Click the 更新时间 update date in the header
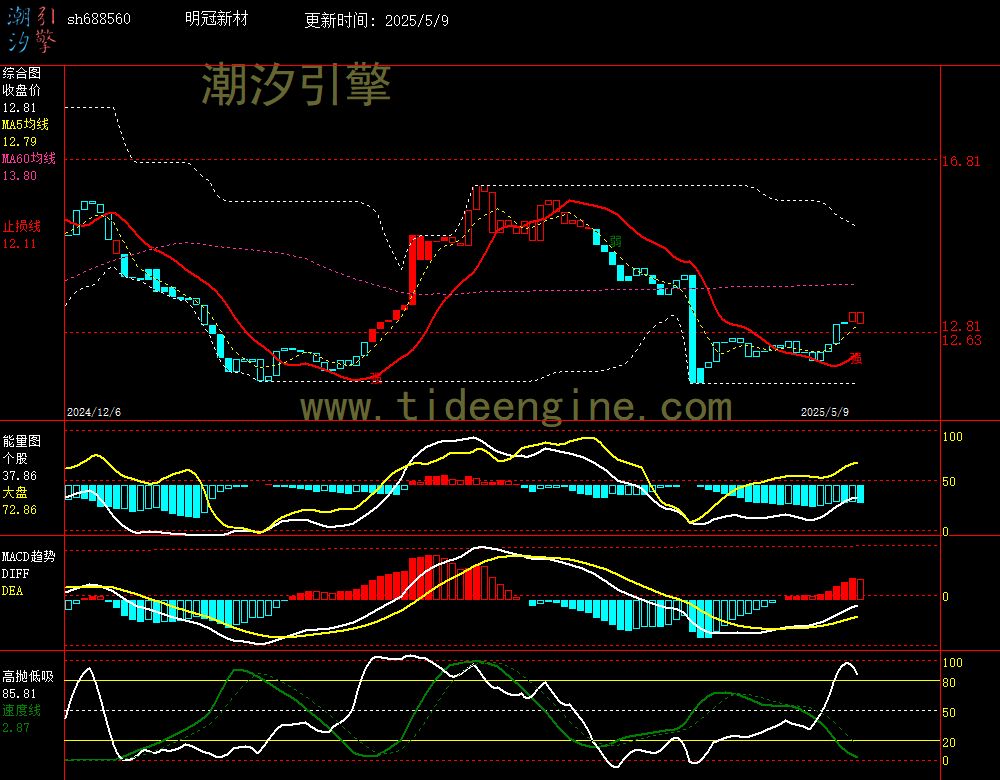1000x780 pixels. pyautogui.click(x=376, y=20)
